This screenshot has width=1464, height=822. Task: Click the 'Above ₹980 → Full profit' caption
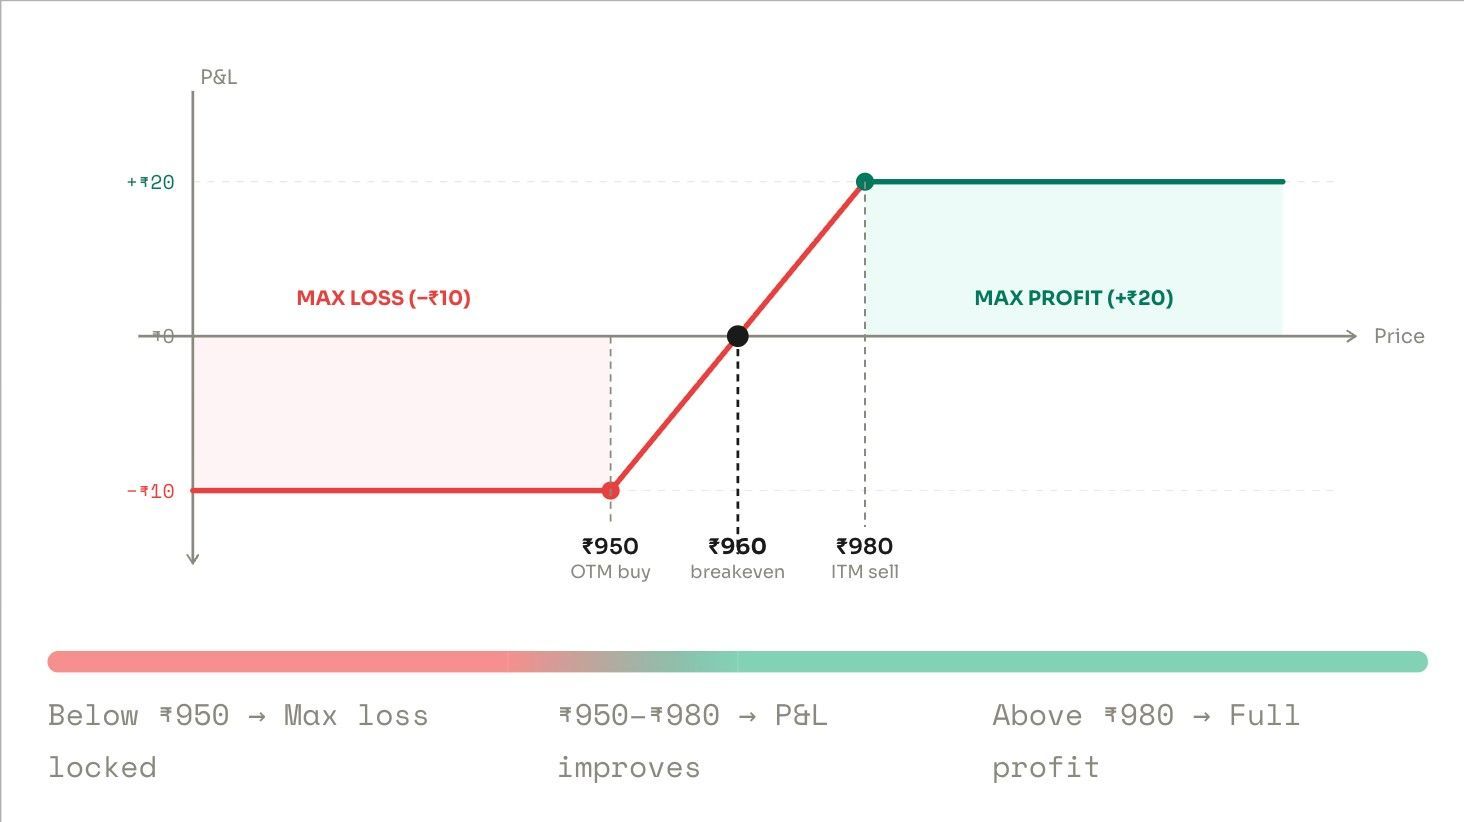tap(1145, 741)
